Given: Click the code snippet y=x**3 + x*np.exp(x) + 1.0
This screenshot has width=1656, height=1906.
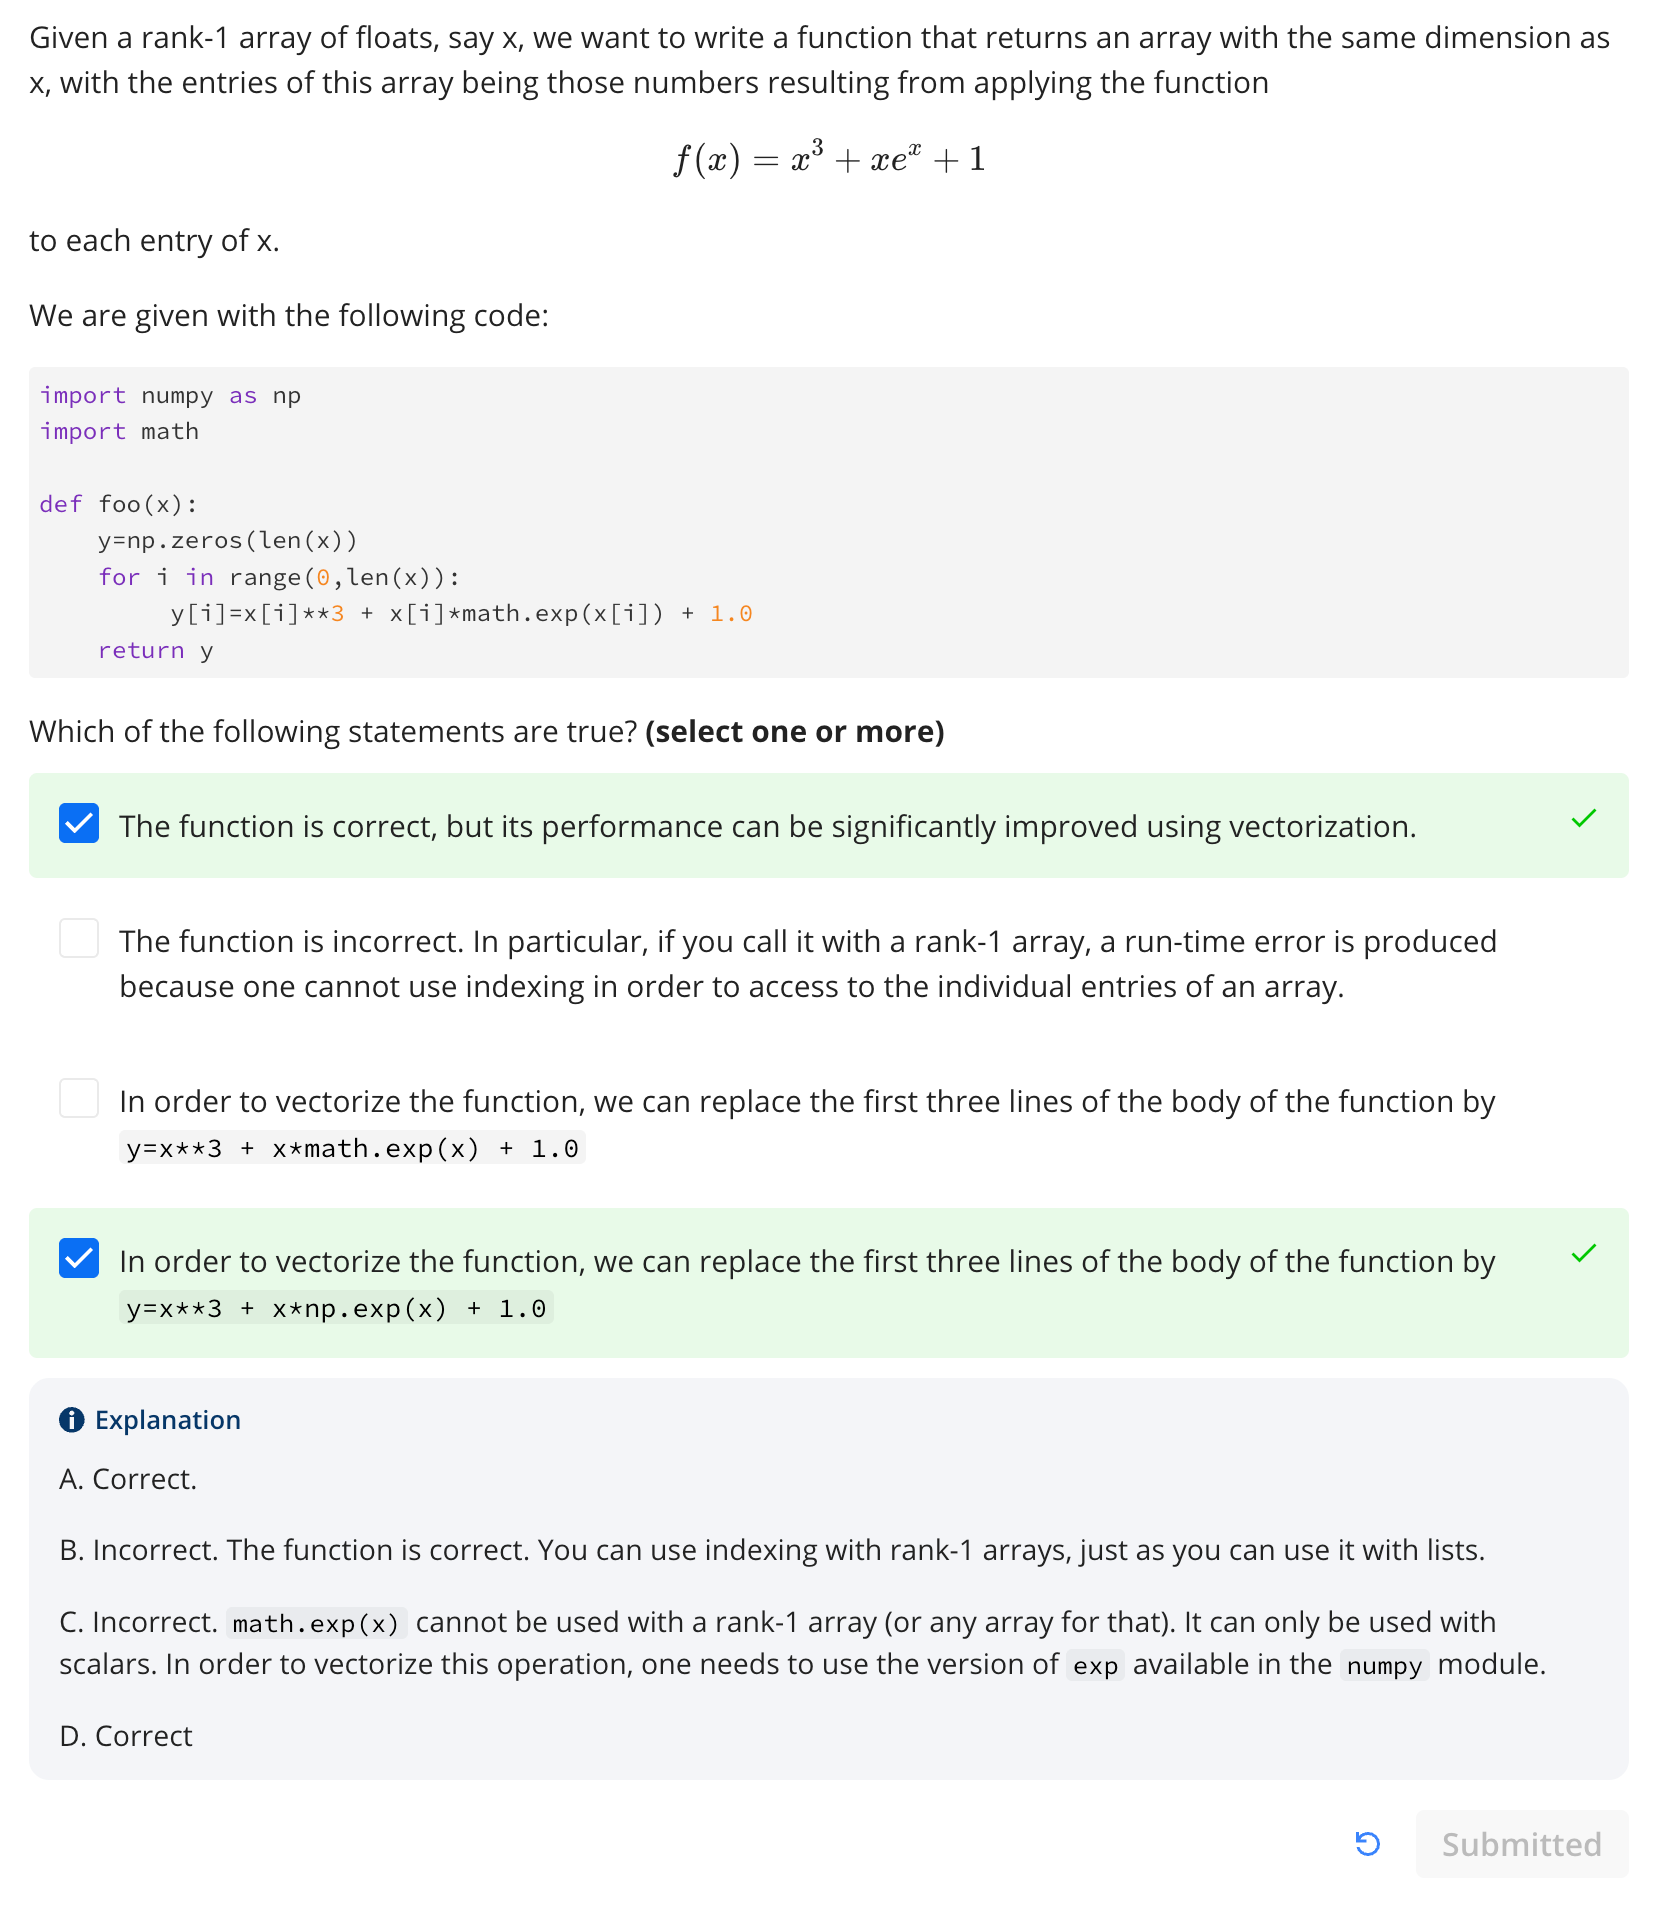Looking at the screenshot, I should 336,1308.
